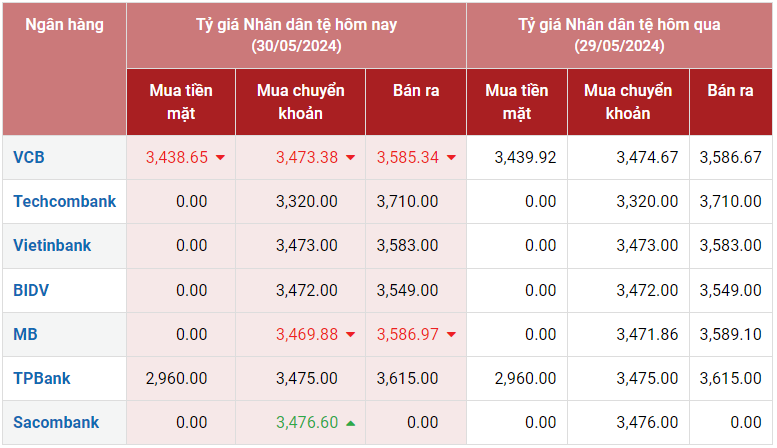Open the Sacombank bank link
Viewport: 777px width, 448px height.
pyautogui.click(x=56, y=422)
